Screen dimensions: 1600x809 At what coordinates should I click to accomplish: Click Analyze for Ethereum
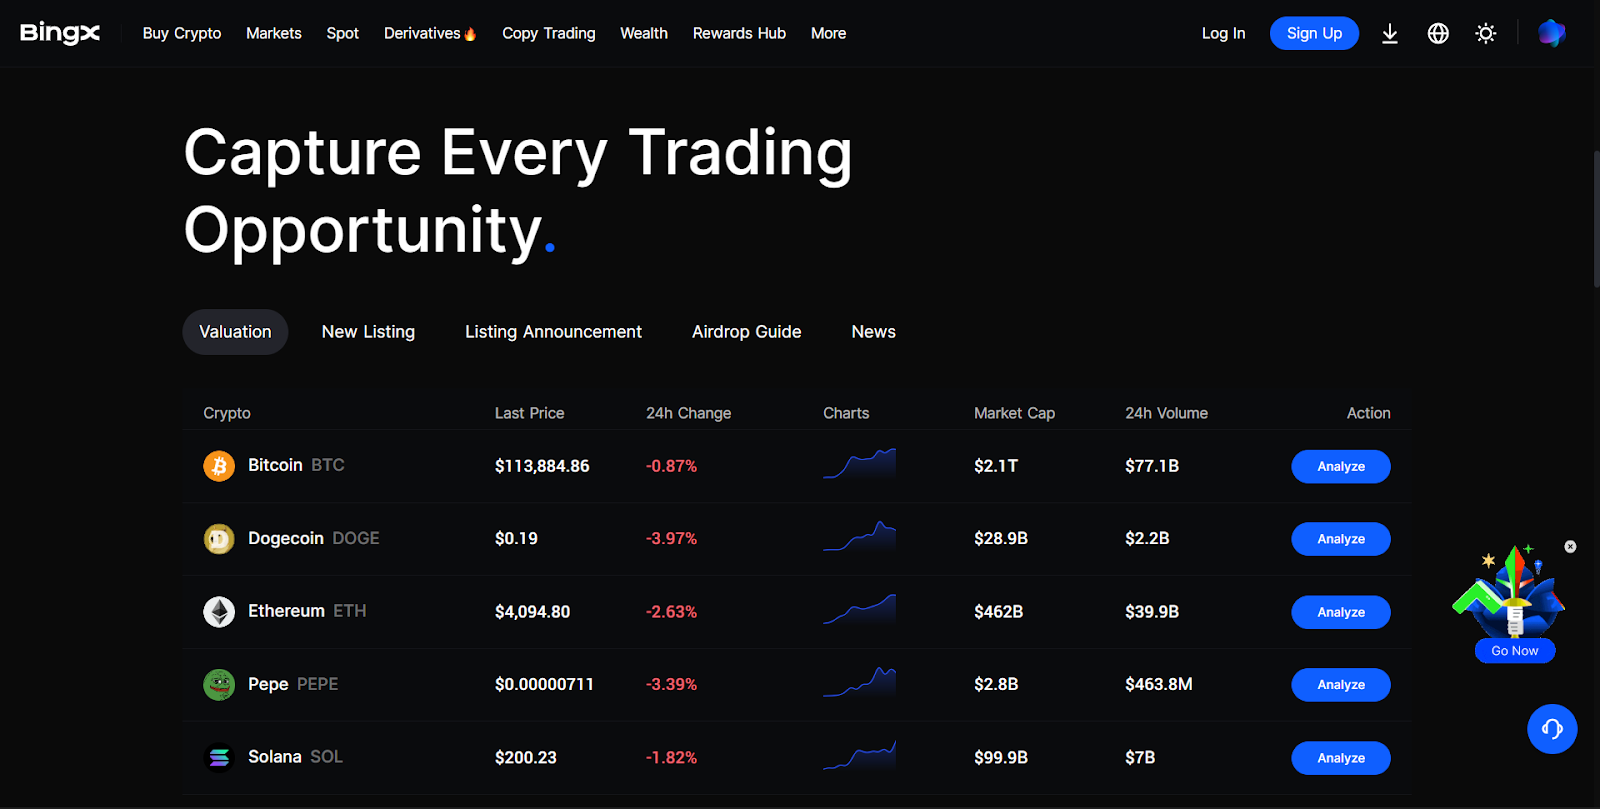[1341, 612]
